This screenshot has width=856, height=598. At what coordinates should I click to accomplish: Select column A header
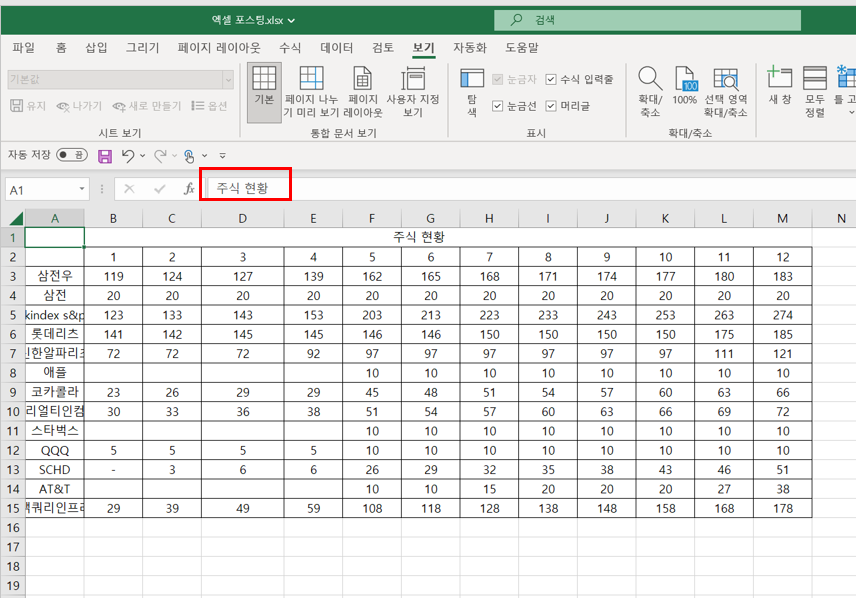(x=55, y=218)
